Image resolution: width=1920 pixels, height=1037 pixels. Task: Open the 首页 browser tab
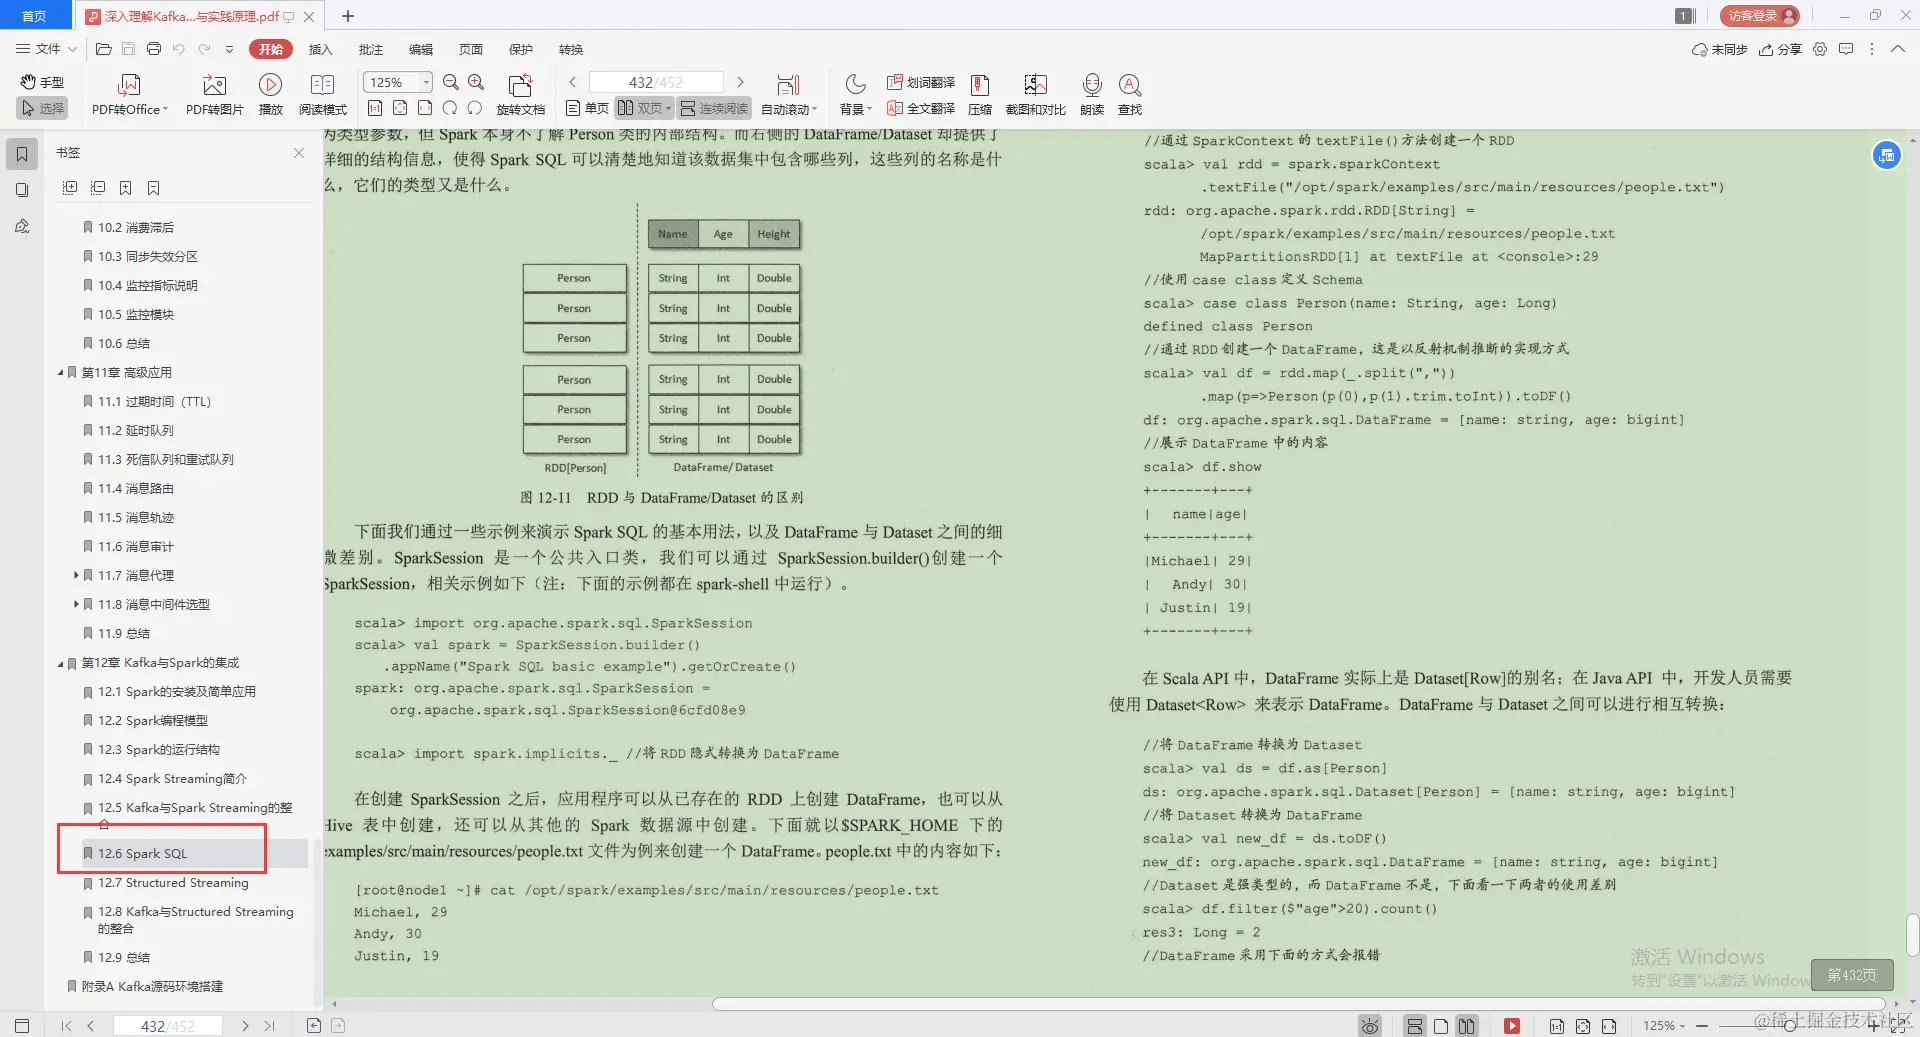tap(35, 15)
